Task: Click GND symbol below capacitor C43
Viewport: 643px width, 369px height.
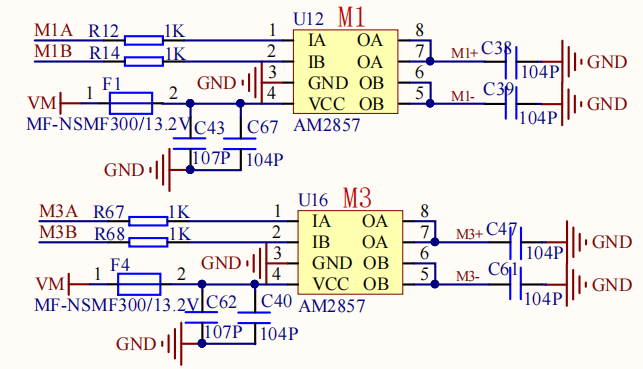Action: pos(160,170)
